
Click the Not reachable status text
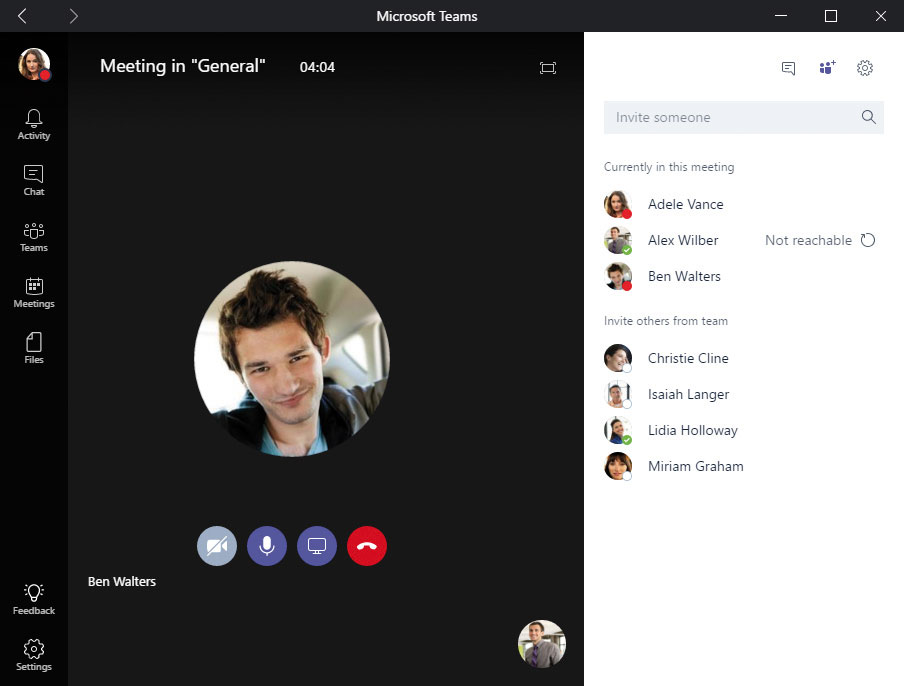tap(808, 240)
